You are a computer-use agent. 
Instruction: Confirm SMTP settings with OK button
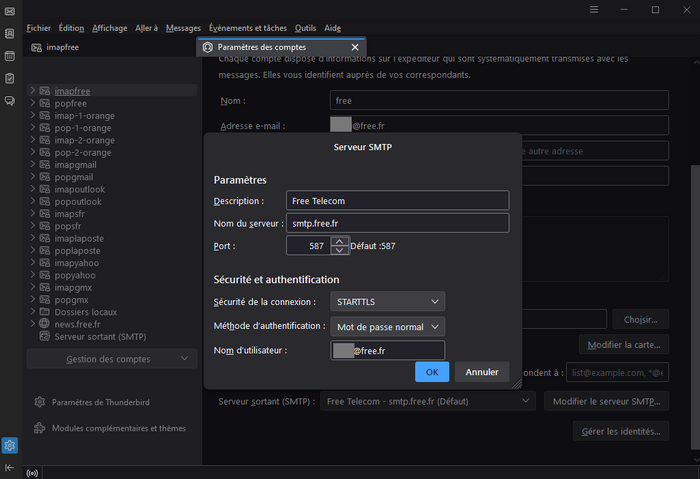pyautogui.click(x=431, y=372)
